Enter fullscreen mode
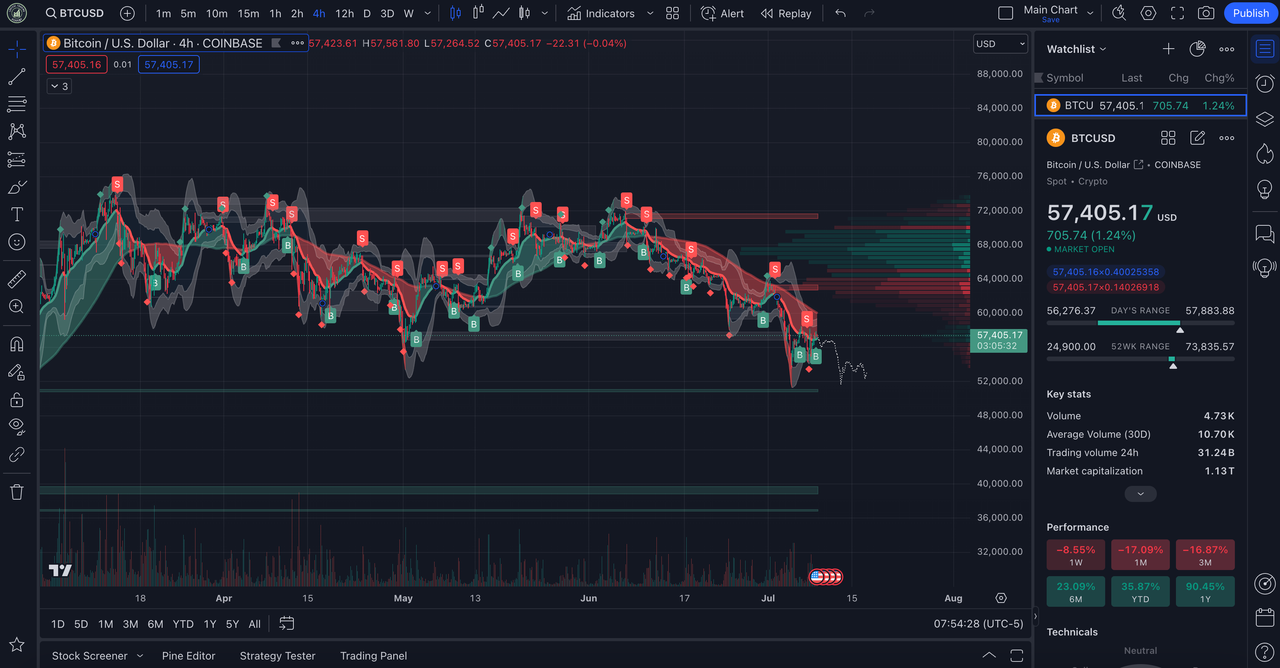Viewport: 1280px width, 668px height. pos(1177,14)
